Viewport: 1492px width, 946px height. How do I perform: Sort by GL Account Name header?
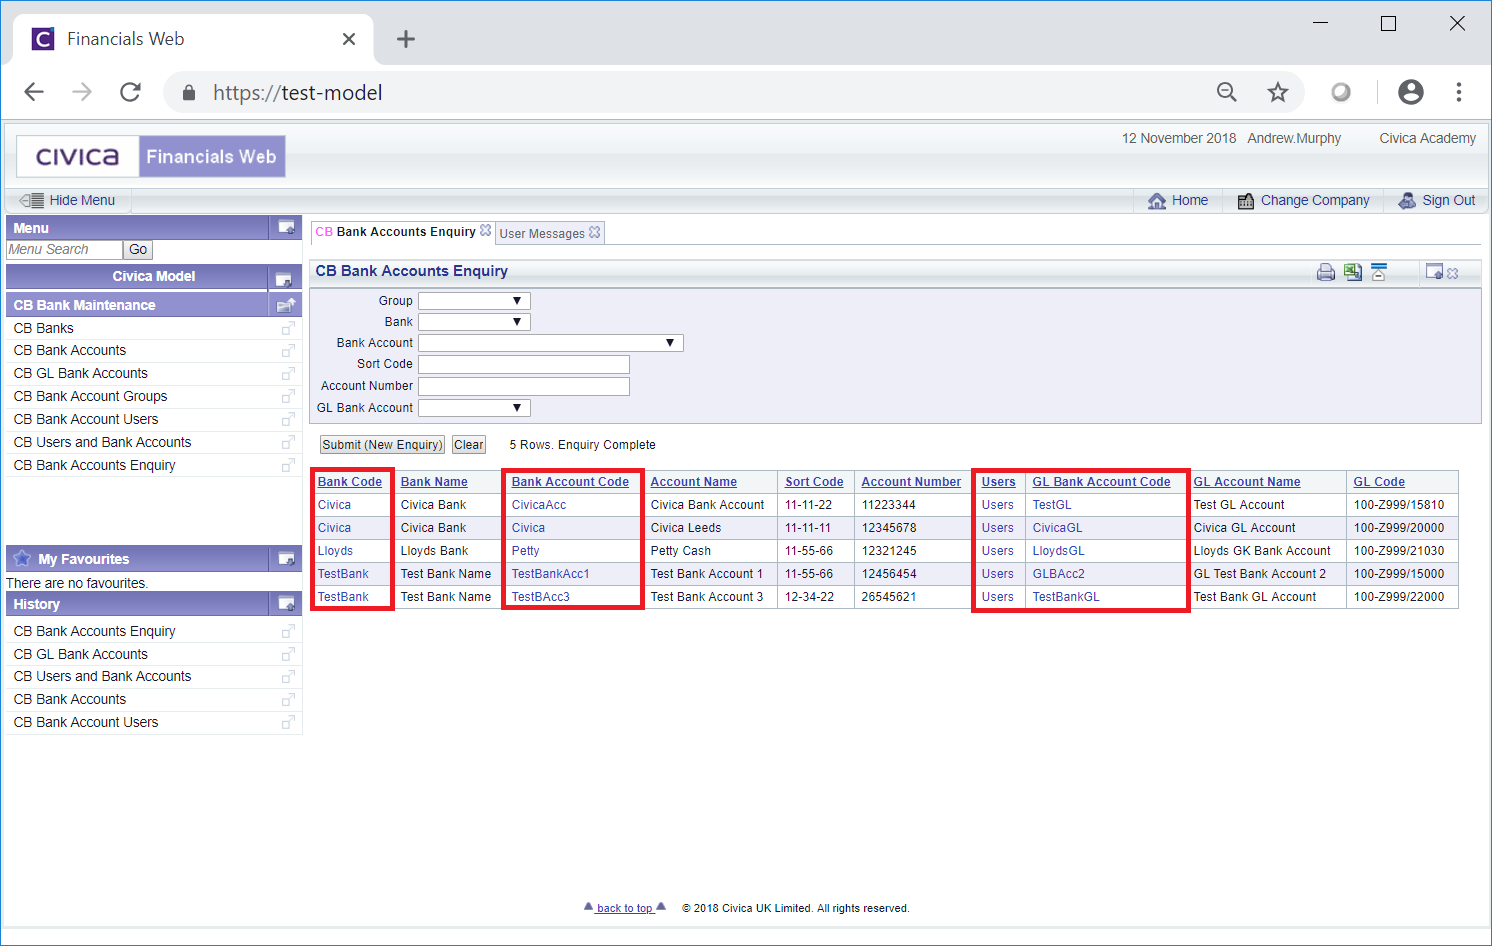[x=1247, y=482]
